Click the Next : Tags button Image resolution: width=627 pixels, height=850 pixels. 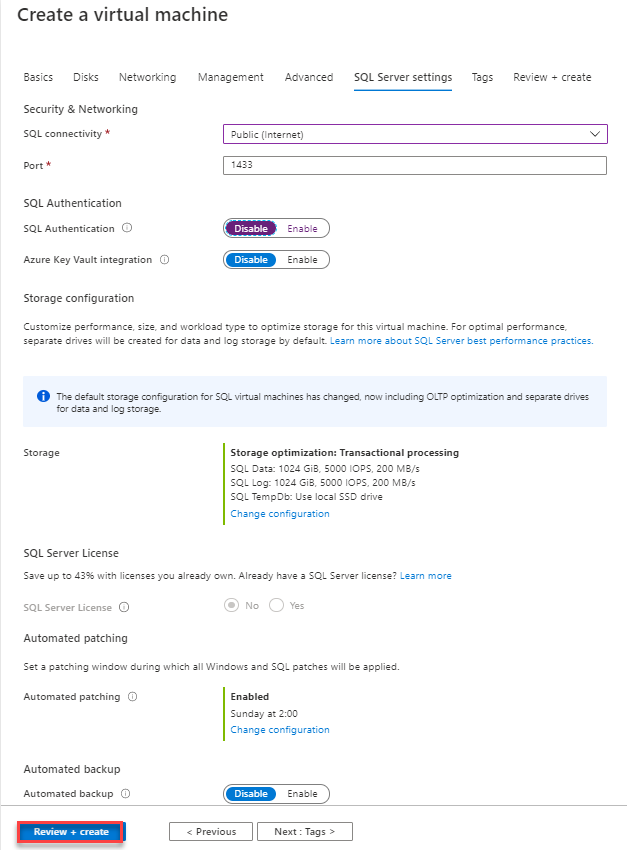(304, 831)
